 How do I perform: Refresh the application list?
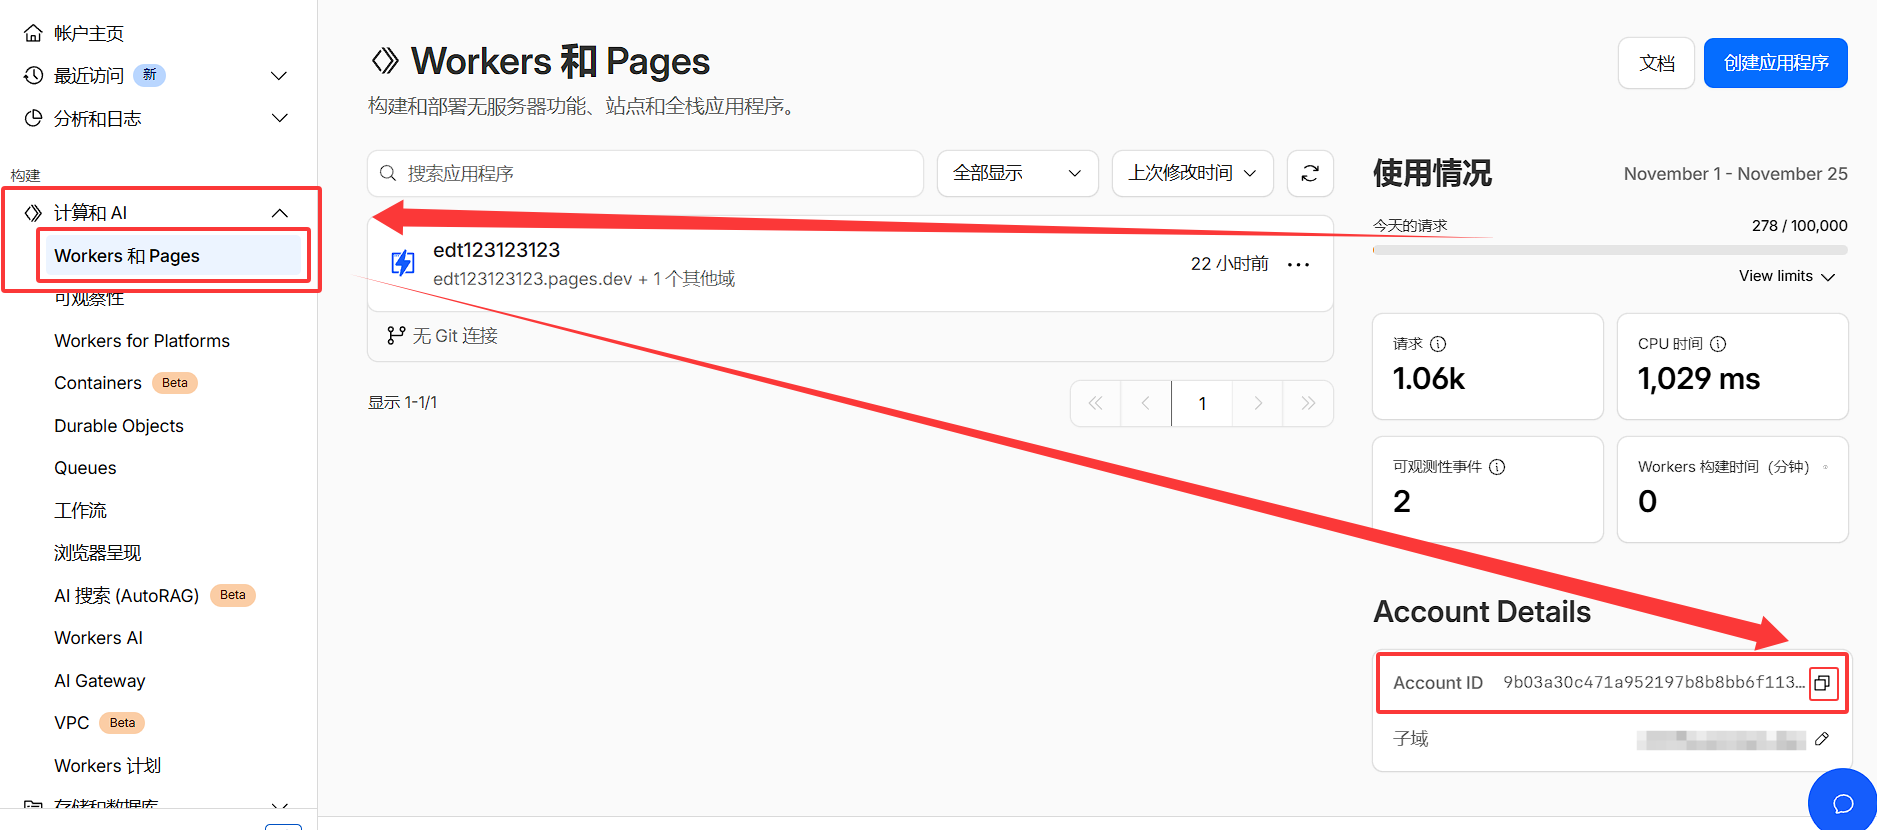point(1310,174)
